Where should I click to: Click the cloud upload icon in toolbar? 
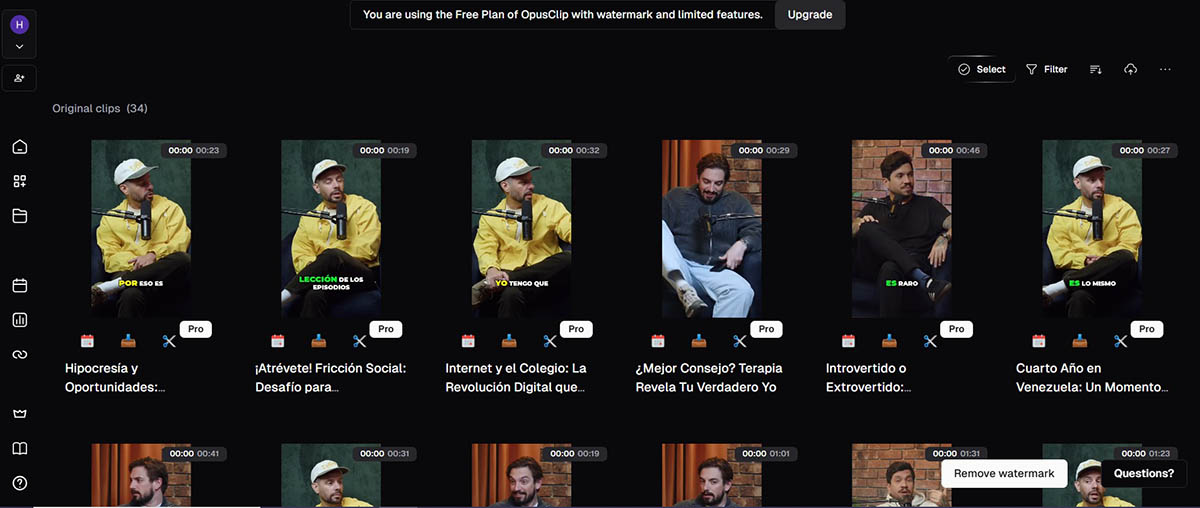(1130, 69)
